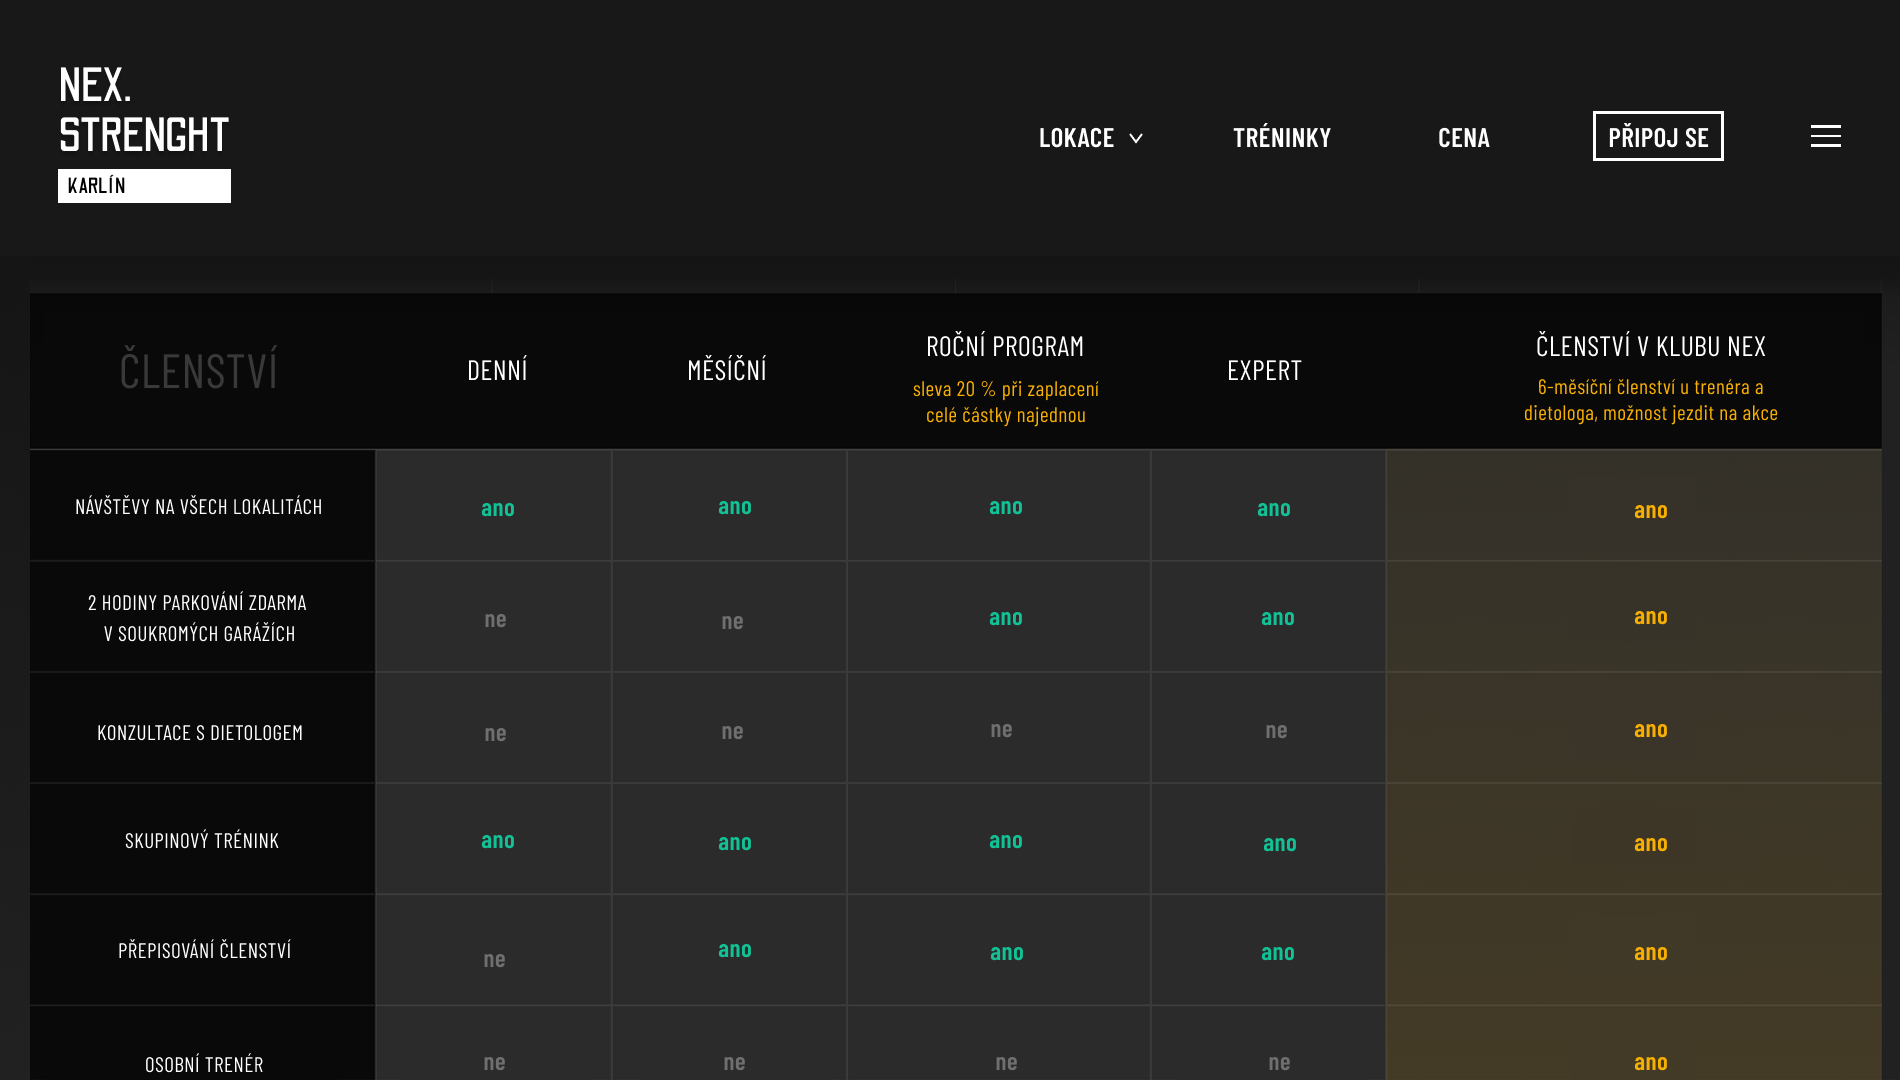1900x1089 pixels.
Task: Open the Tréninky menu item
Action: coord(1281,138)
